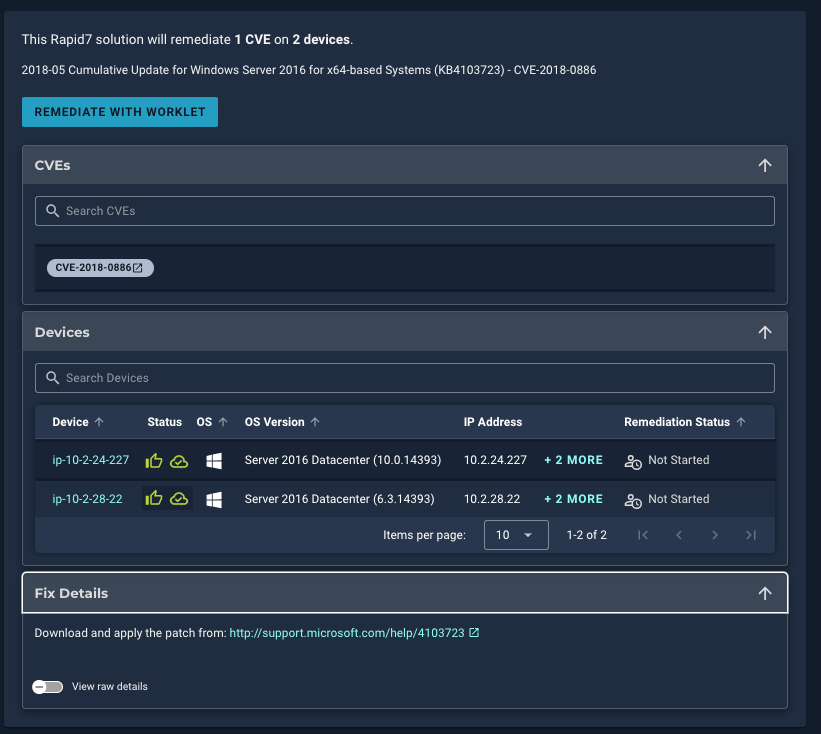Click Not Started text for ip-10-2-28-22

click(x=679, y=499)
